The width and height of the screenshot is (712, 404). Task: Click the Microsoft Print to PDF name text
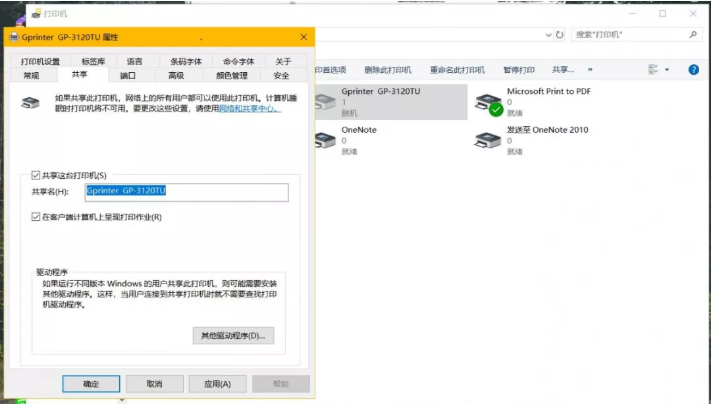coord(549,91)
